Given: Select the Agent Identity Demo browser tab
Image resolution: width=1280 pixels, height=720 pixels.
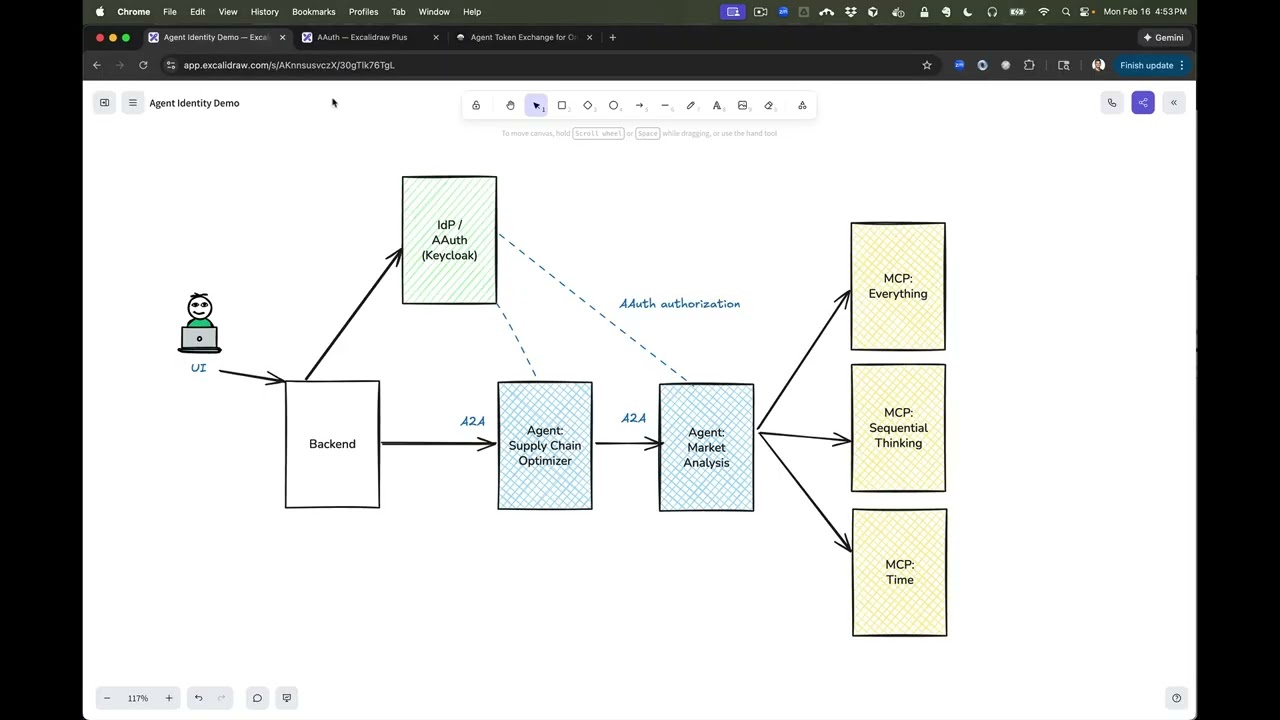Looking at the screenshot, I should tap(216, 37).
